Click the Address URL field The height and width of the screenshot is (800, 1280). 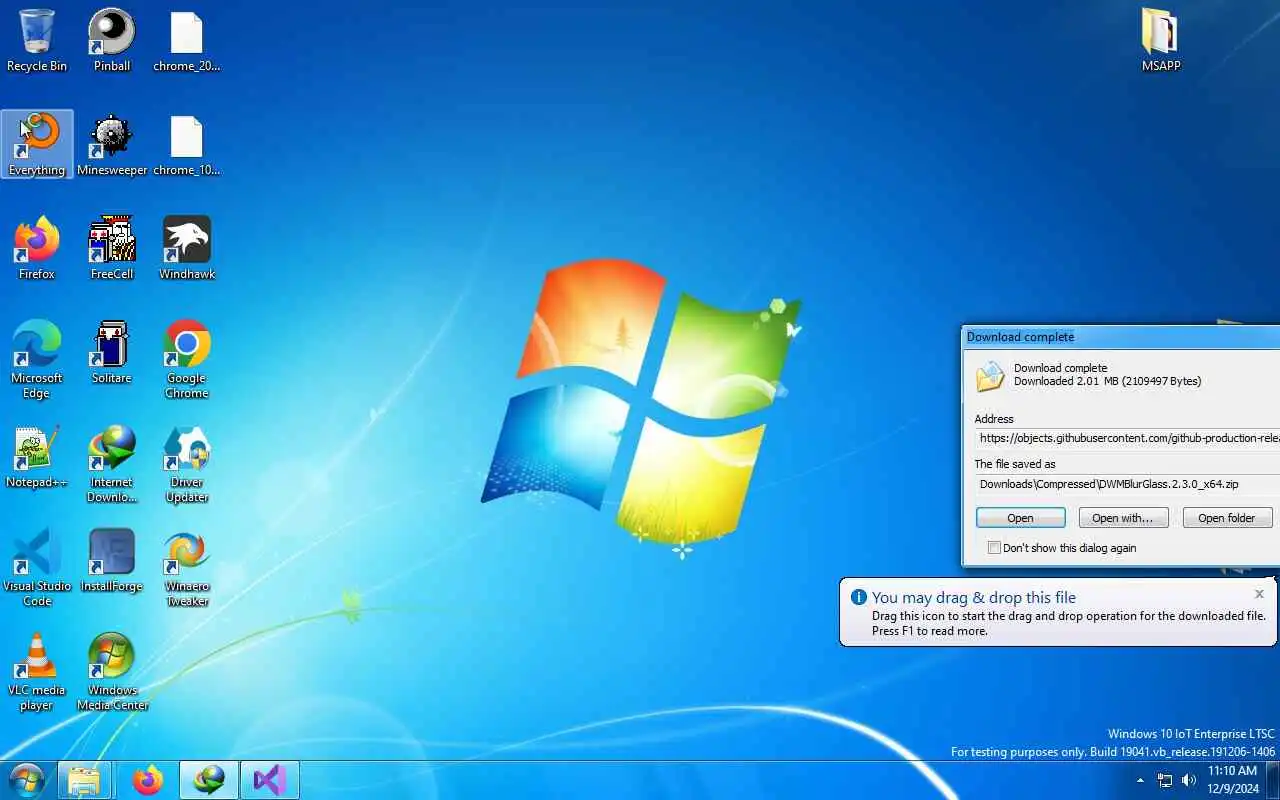1128,438
